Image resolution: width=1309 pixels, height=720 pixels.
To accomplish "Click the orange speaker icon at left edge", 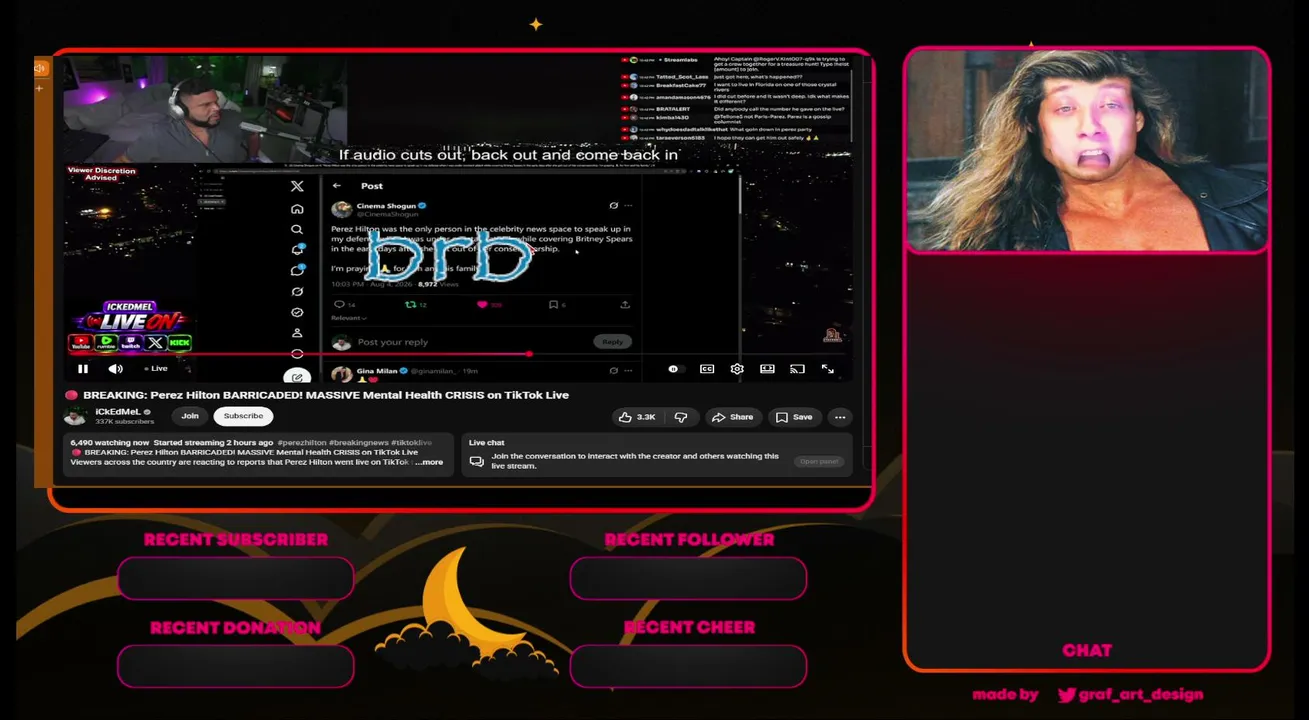I will click(40, 69).
